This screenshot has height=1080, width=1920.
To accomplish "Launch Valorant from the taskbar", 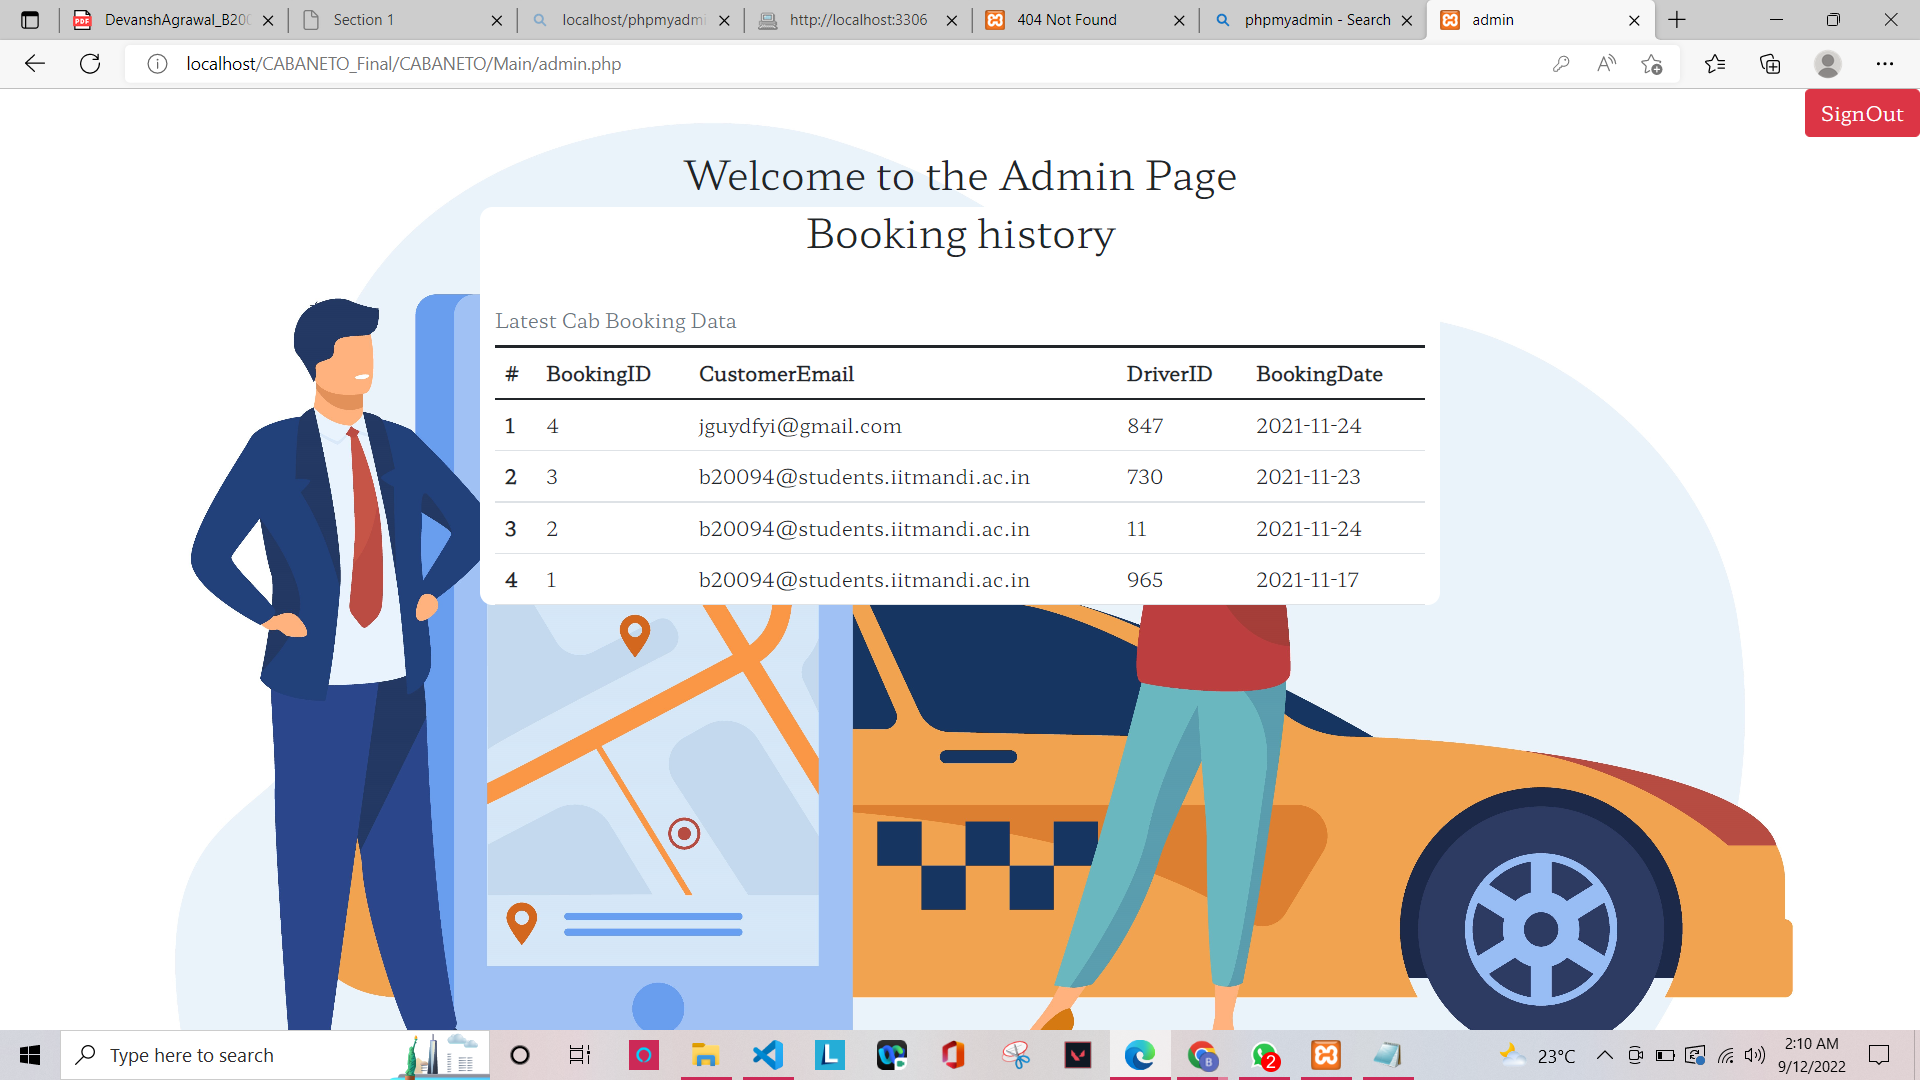I will coord(1077,1055).
